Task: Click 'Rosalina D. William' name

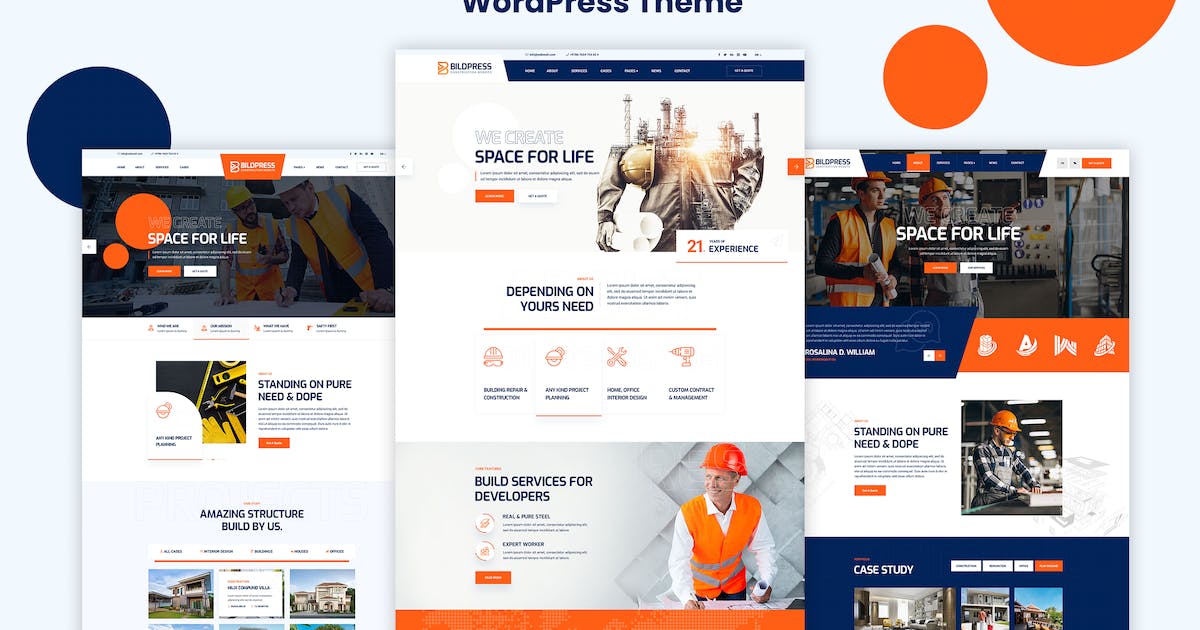Action: tap(840, 352)
